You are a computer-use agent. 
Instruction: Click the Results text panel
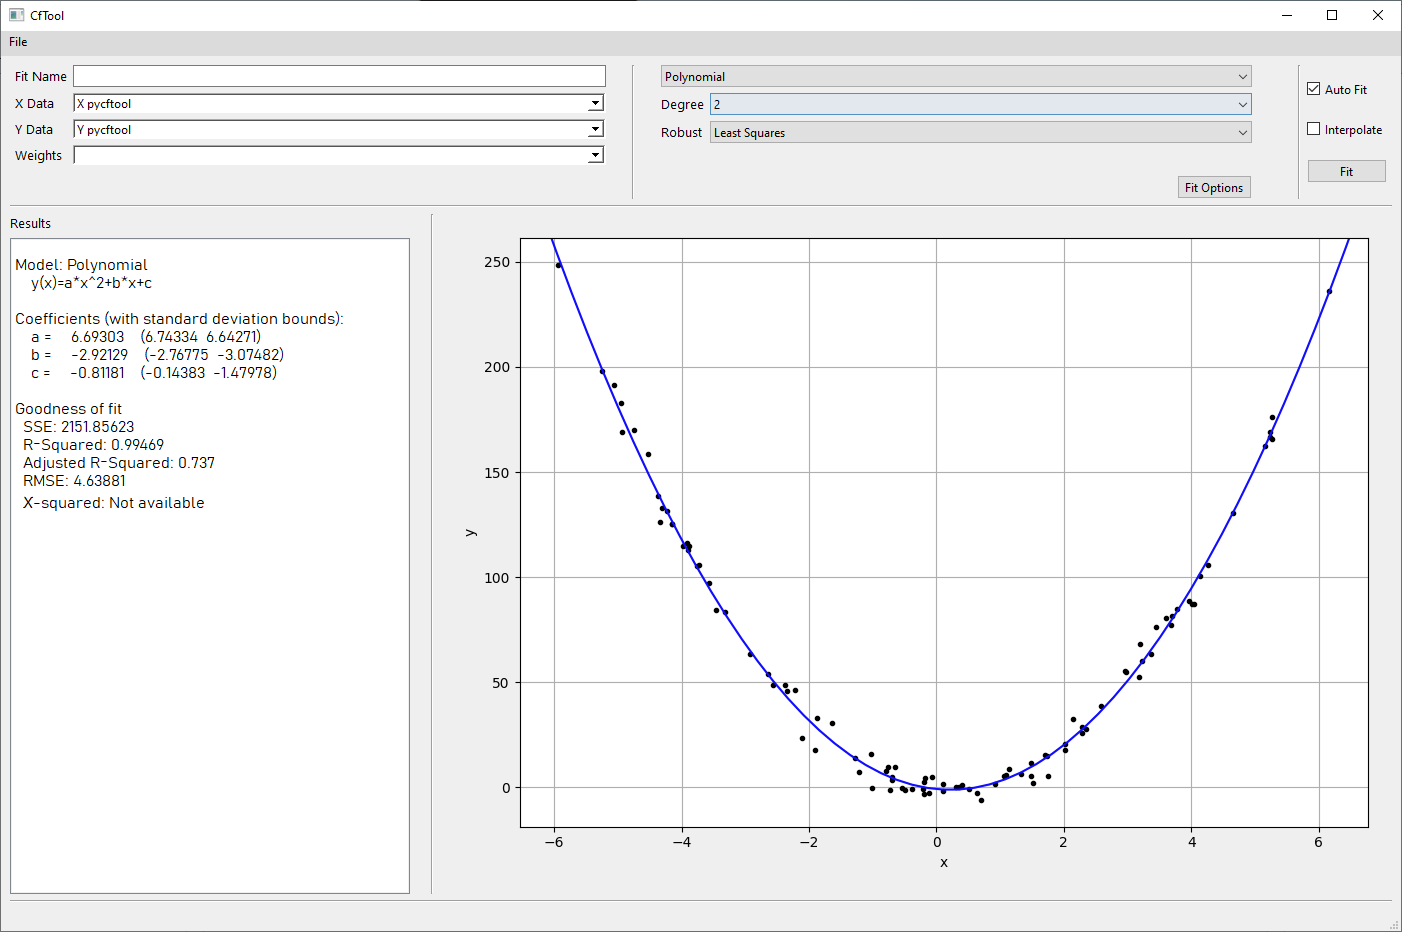point(210,650)
